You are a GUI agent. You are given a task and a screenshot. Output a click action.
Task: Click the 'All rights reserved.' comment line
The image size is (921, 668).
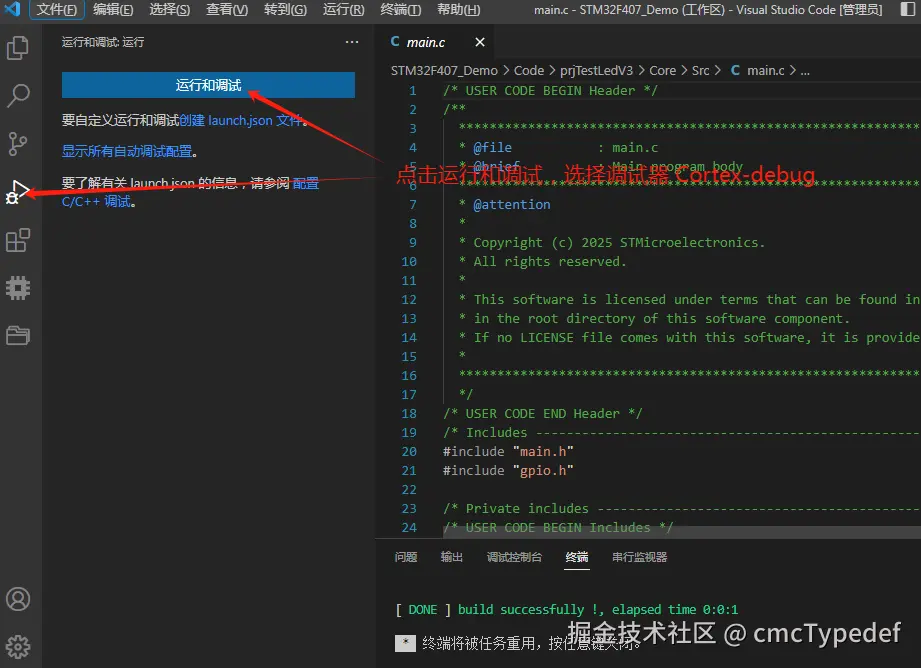click(543, 261)
